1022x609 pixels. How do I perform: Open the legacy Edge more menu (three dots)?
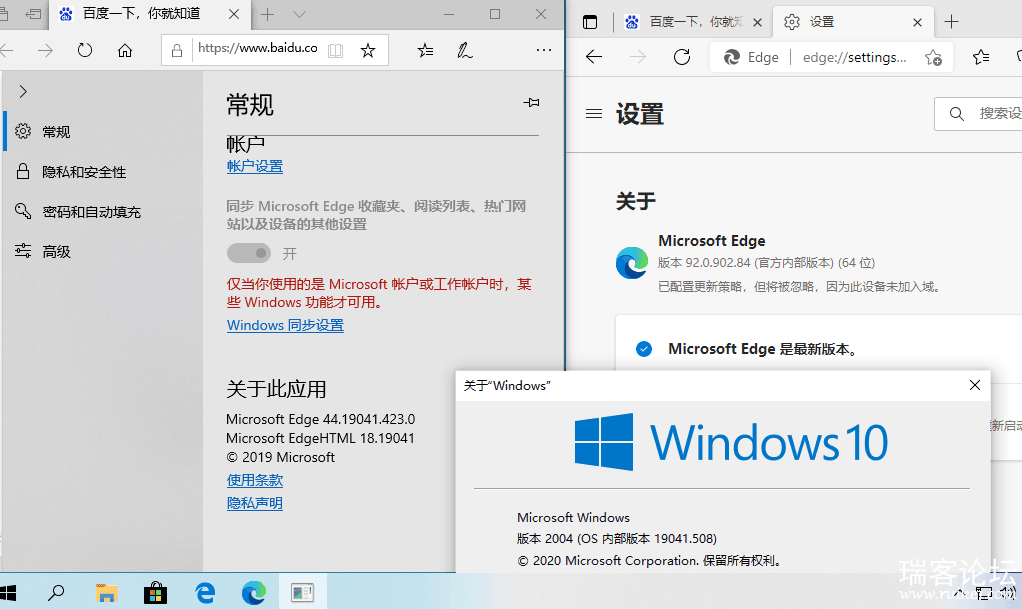pyautogui.click(x=544, y=50)
